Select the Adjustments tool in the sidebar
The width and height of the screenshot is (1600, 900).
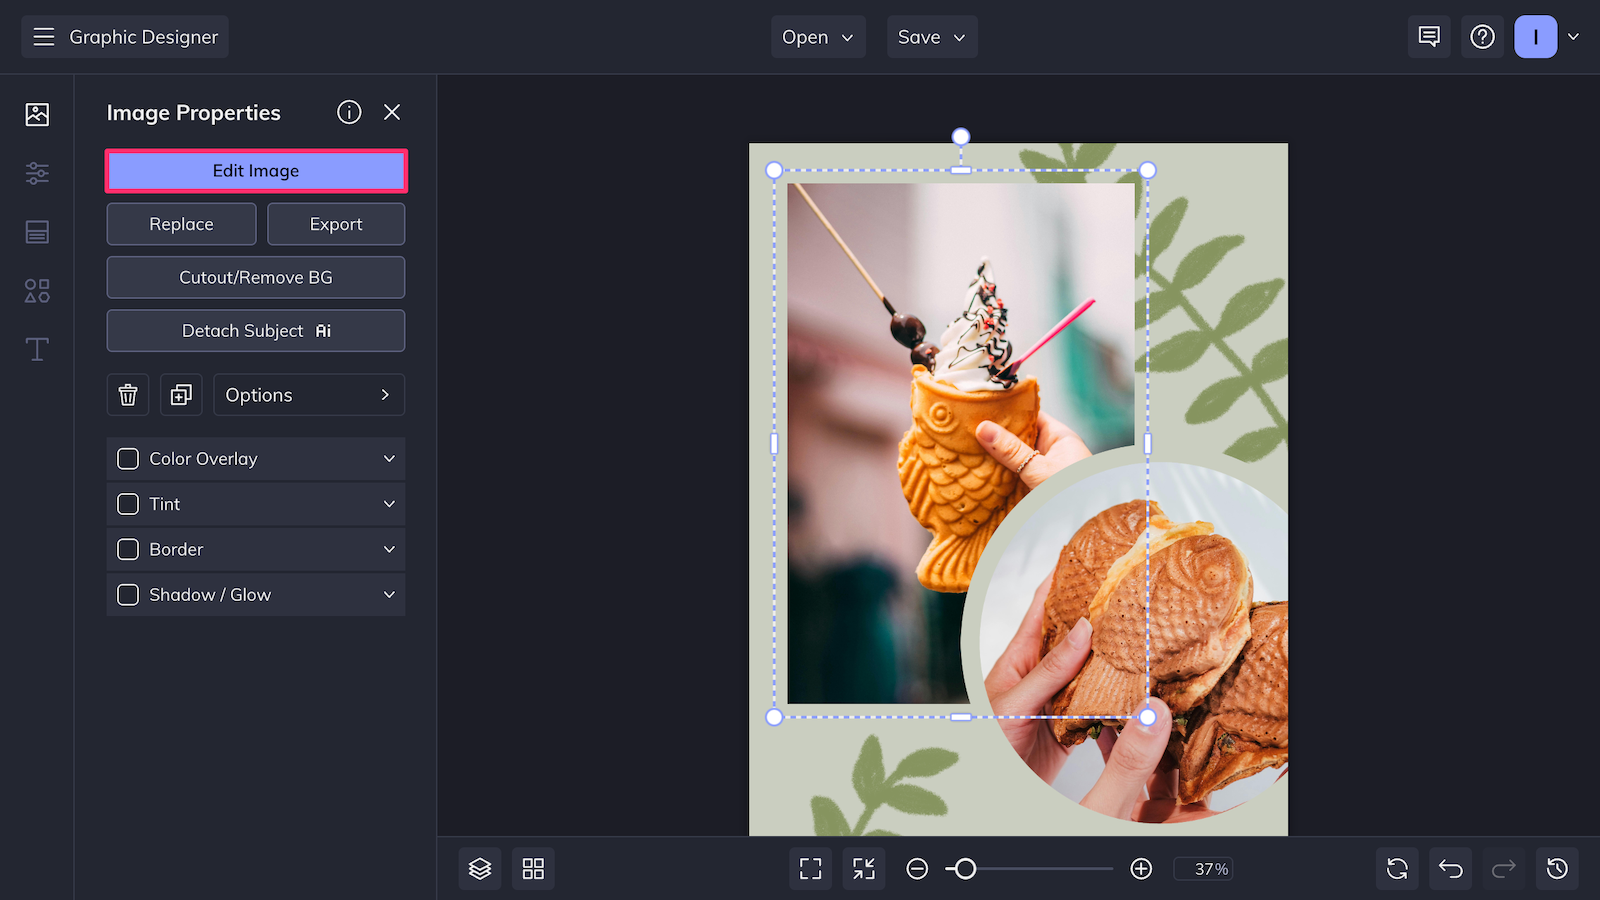(36, 173)
